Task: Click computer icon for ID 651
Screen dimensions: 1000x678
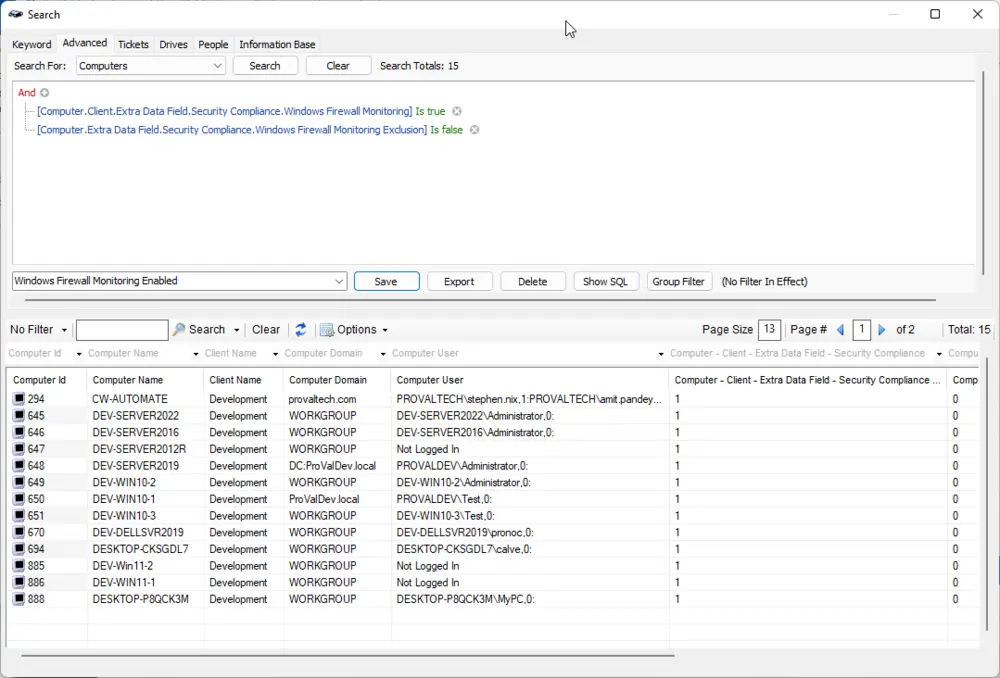Action: [x=19, y=515]
